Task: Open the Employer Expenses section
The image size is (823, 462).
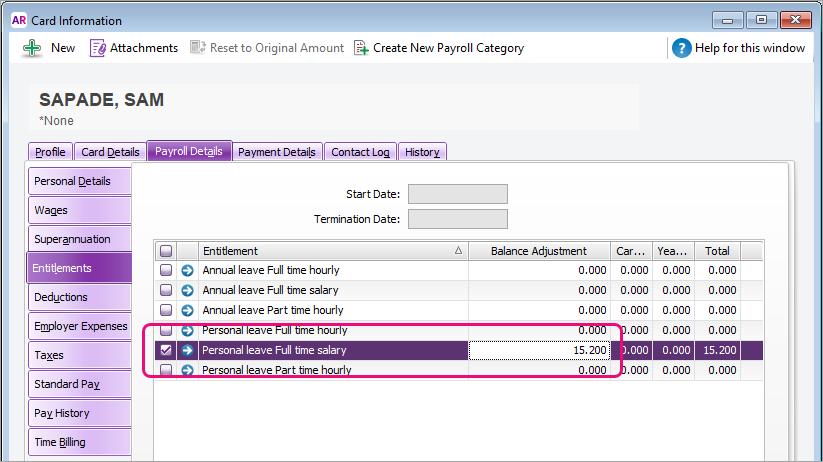Action: [x=80, y=326]
